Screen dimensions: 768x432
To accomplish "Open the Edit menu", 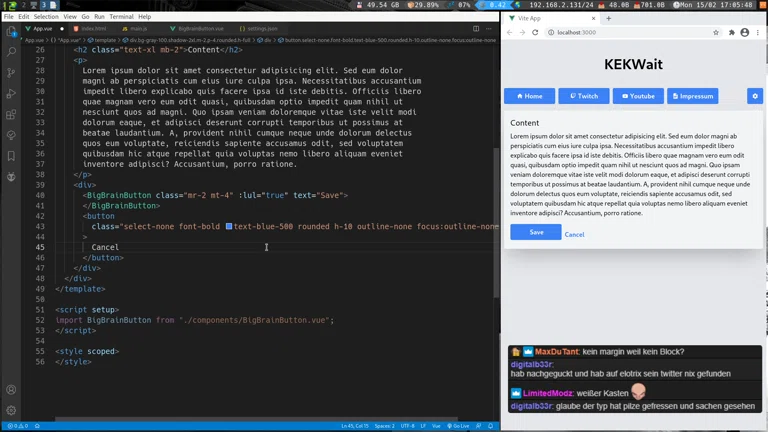I will (24, 17).
